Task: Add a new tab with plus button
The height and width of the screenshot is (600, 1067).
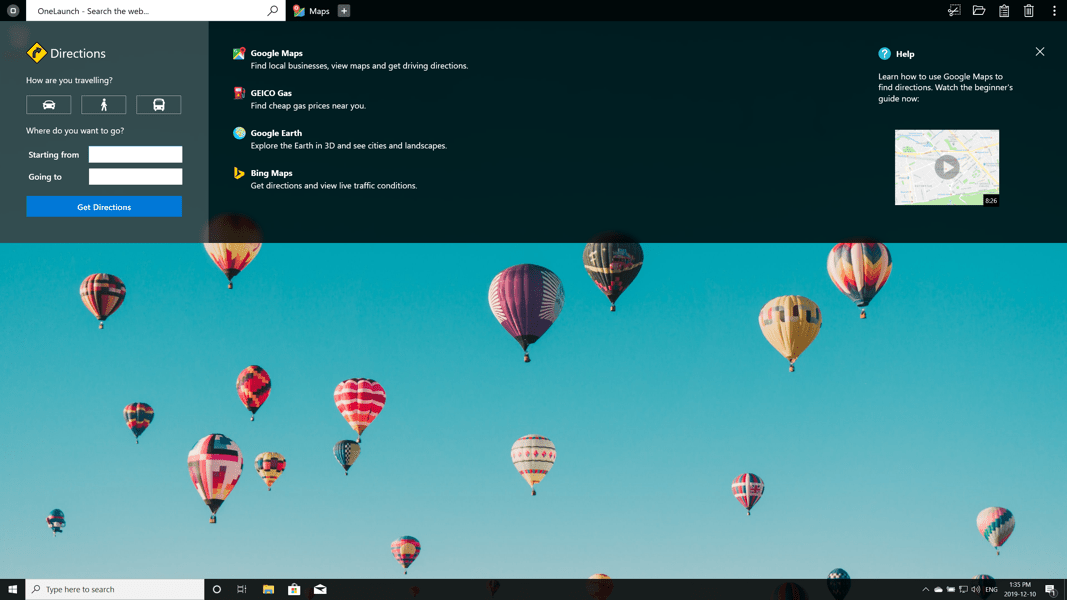Action: coord(344,11)
